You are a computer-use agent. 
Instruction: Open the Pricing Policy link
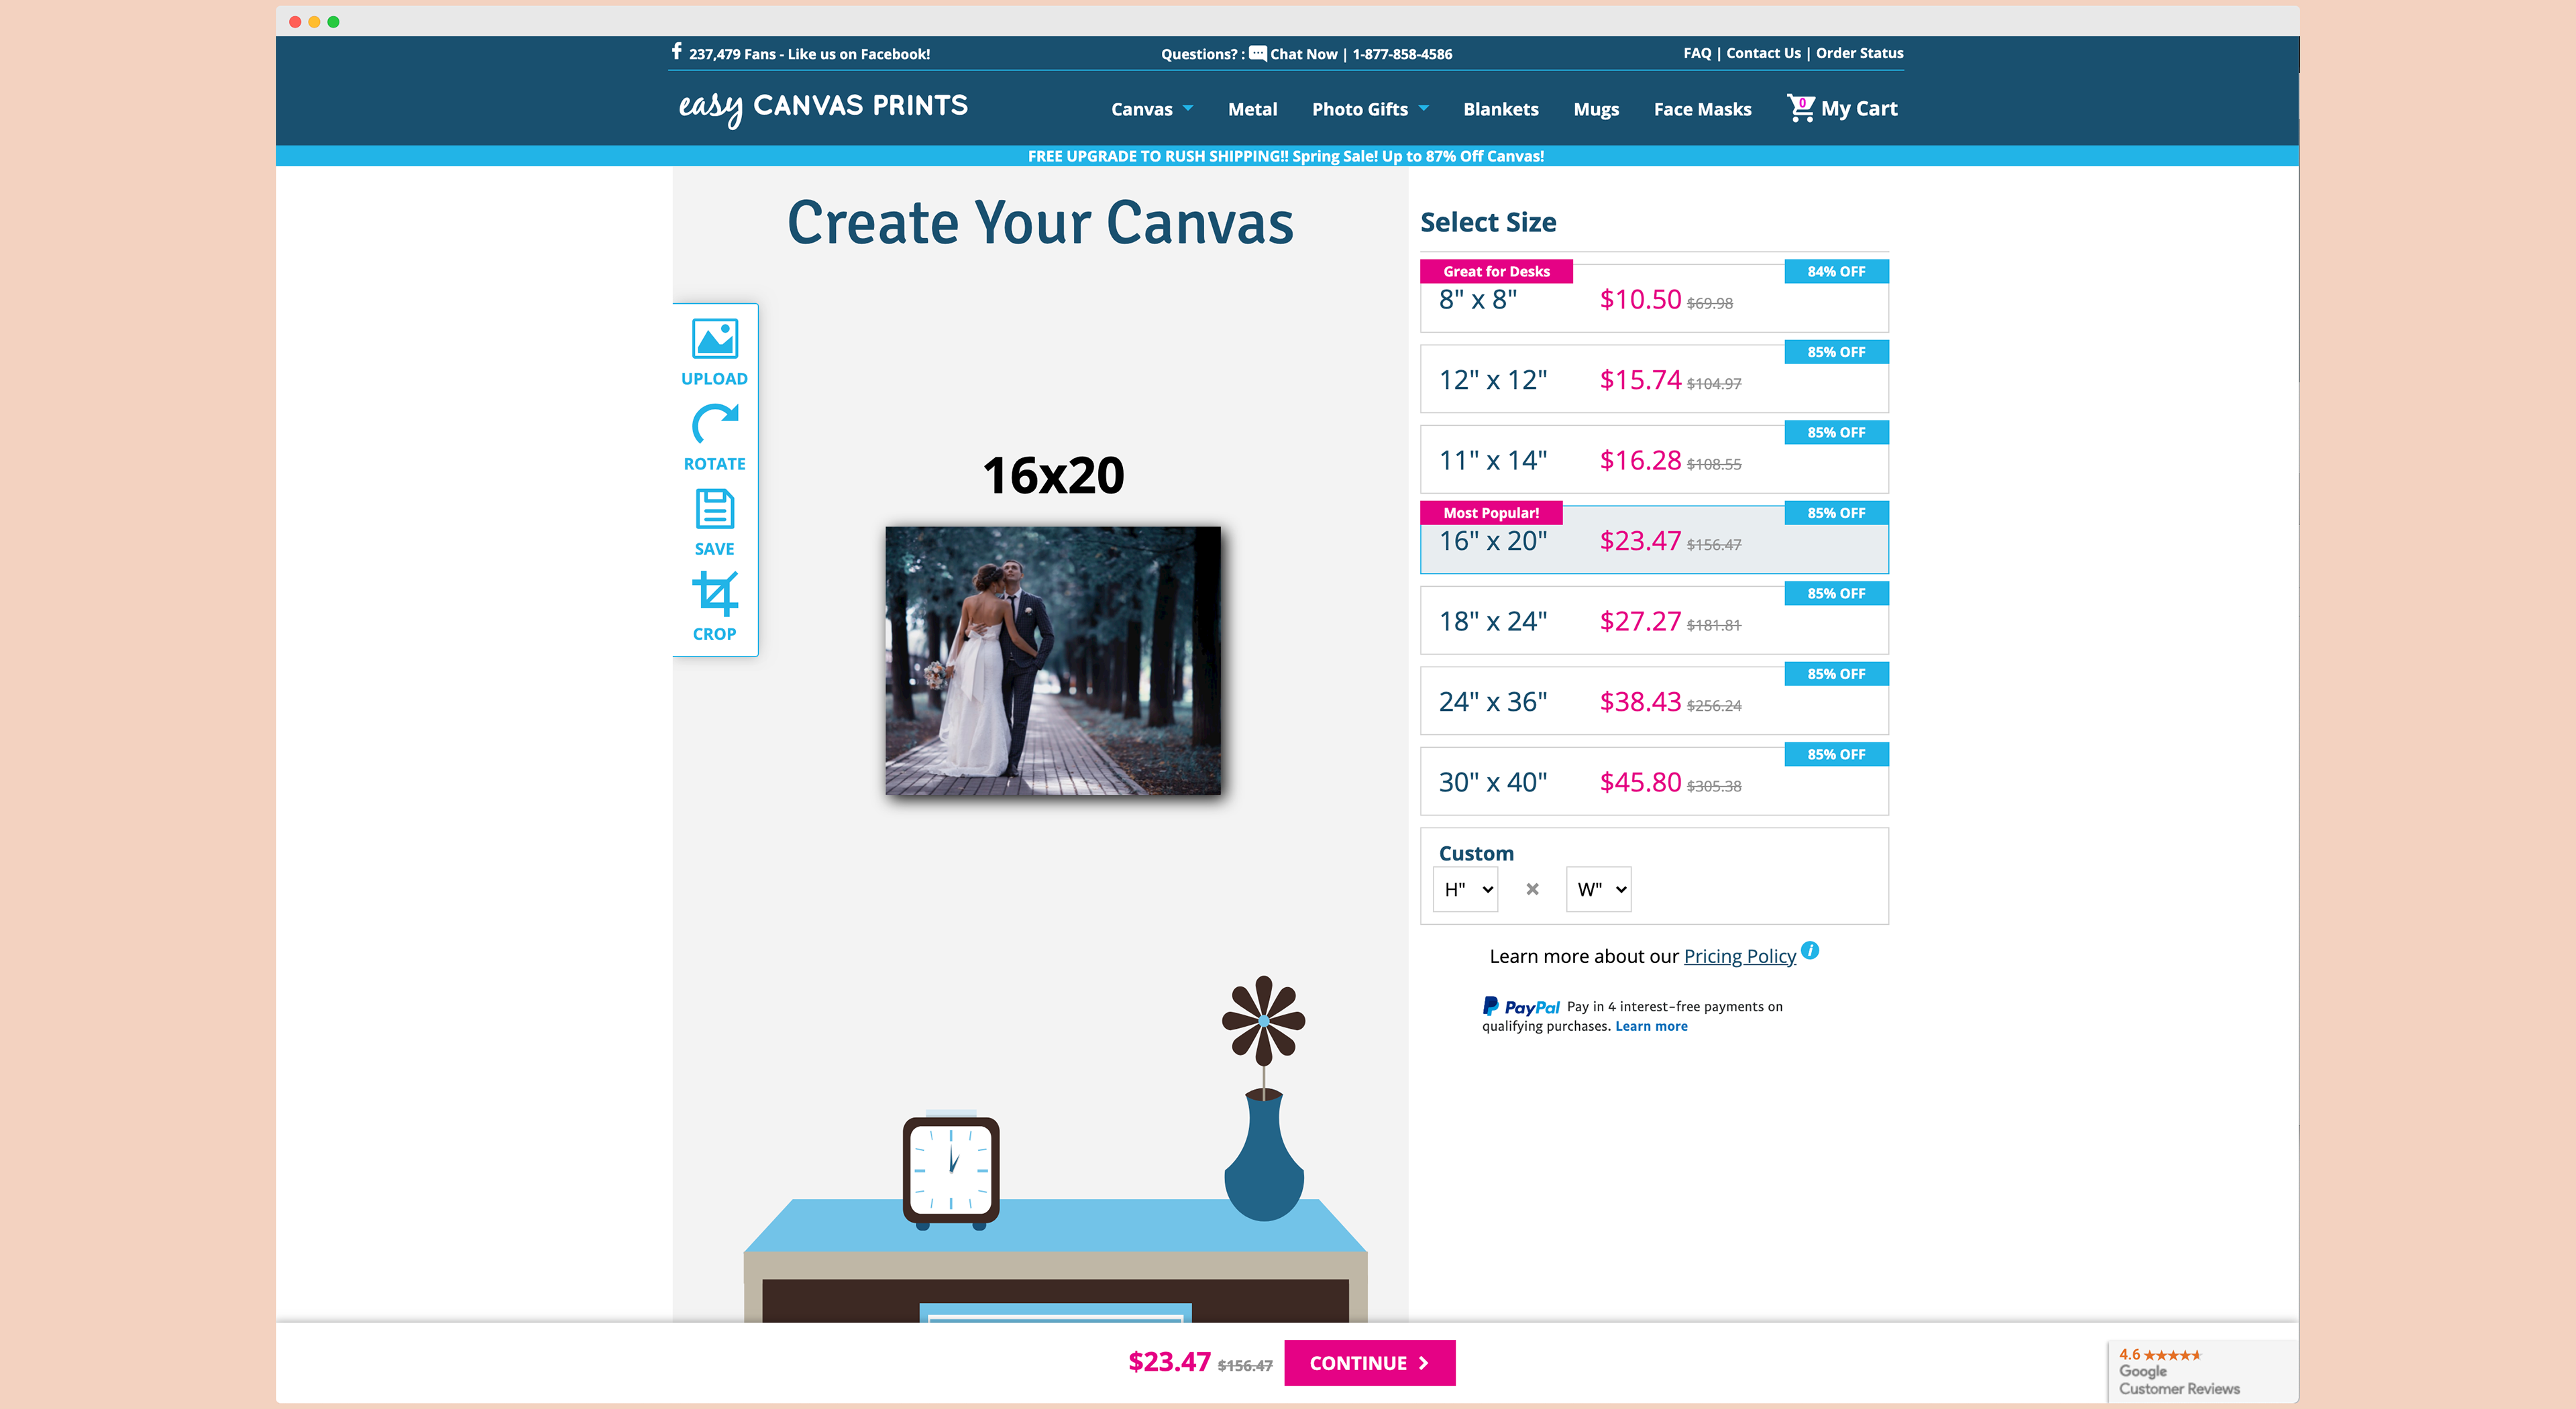coord(1739,956)
